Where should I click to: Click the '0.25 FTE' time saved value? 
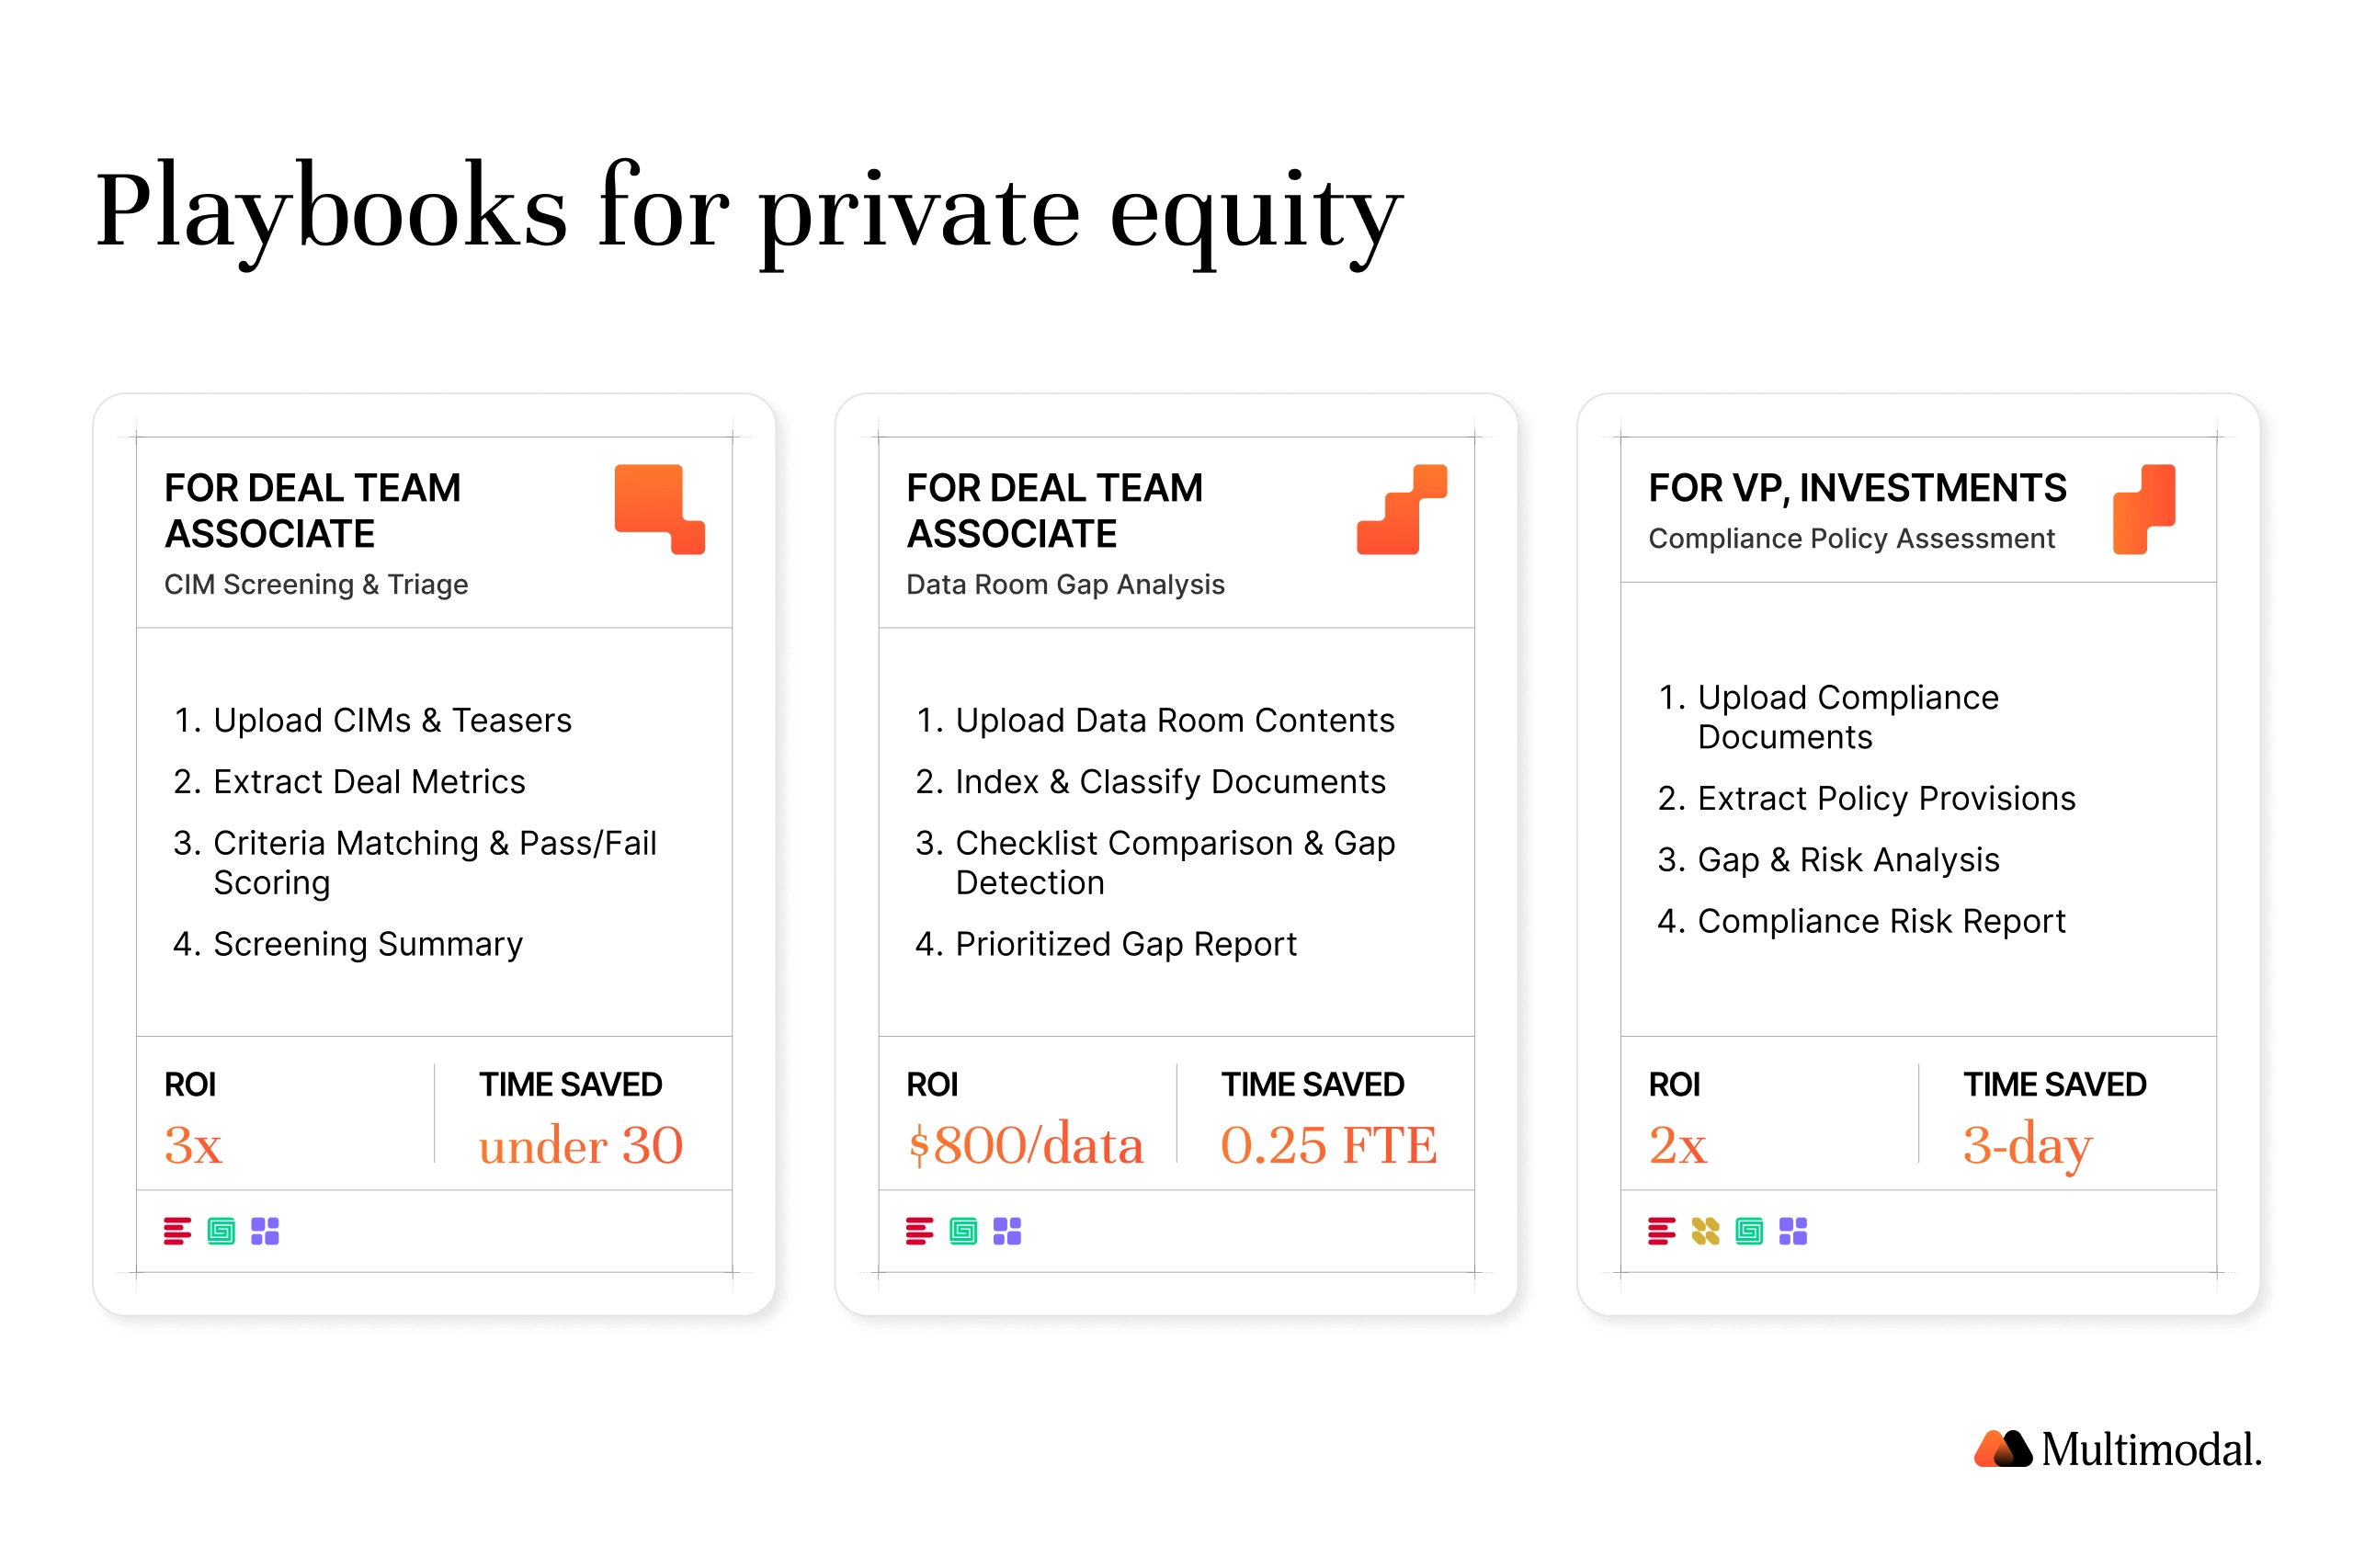click(1328, 1144)
